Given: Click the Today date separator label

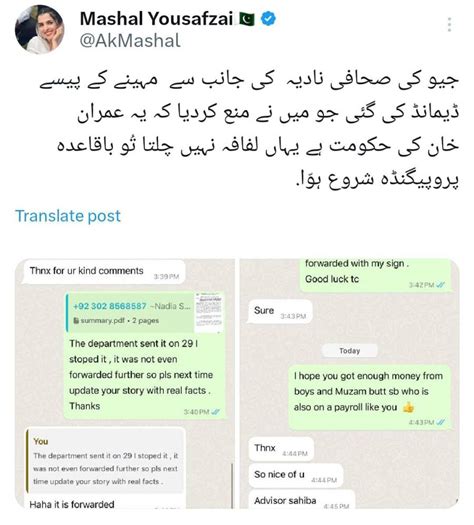Looking at the screenshot, I should click(x=349, y=351).
